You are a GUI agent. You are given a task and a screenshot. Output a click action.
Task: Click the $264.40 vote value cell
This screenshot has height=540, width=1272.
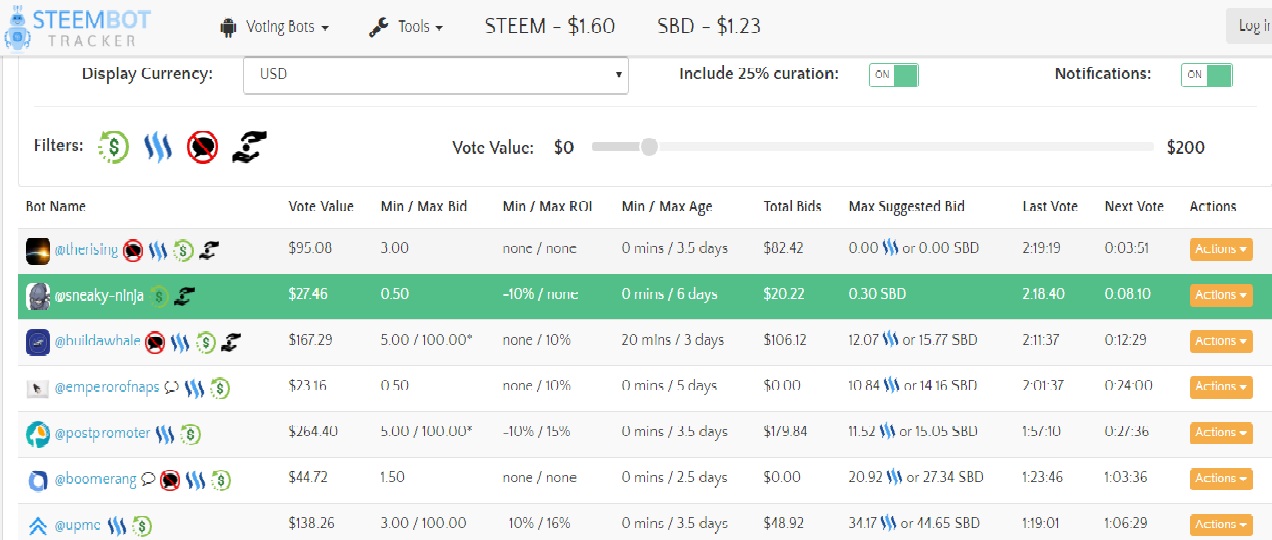click(313, 433)
